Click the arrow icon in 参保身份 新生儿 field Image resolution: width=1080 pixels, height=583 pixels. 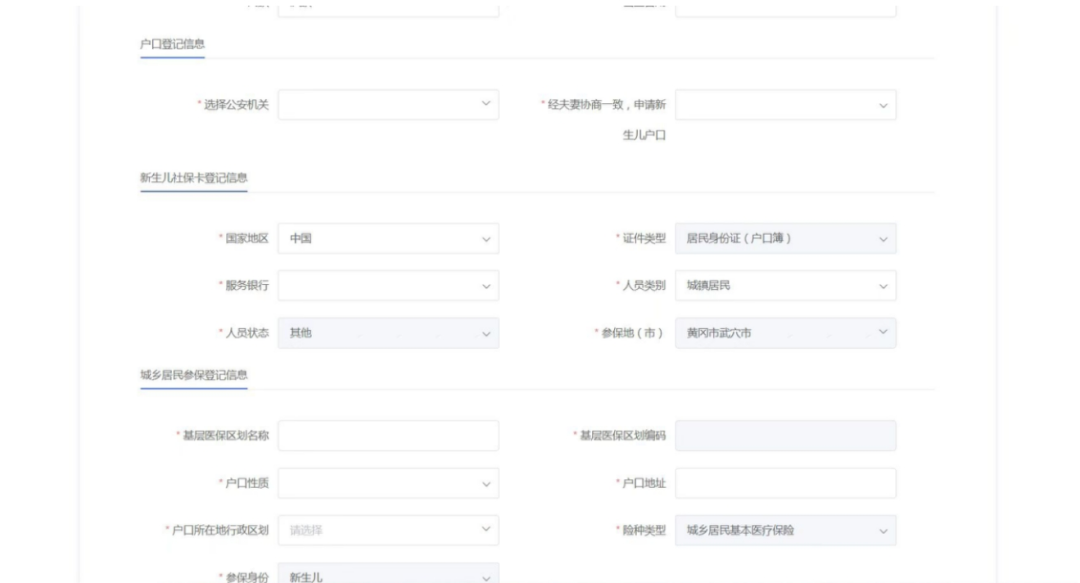(485, 577)
